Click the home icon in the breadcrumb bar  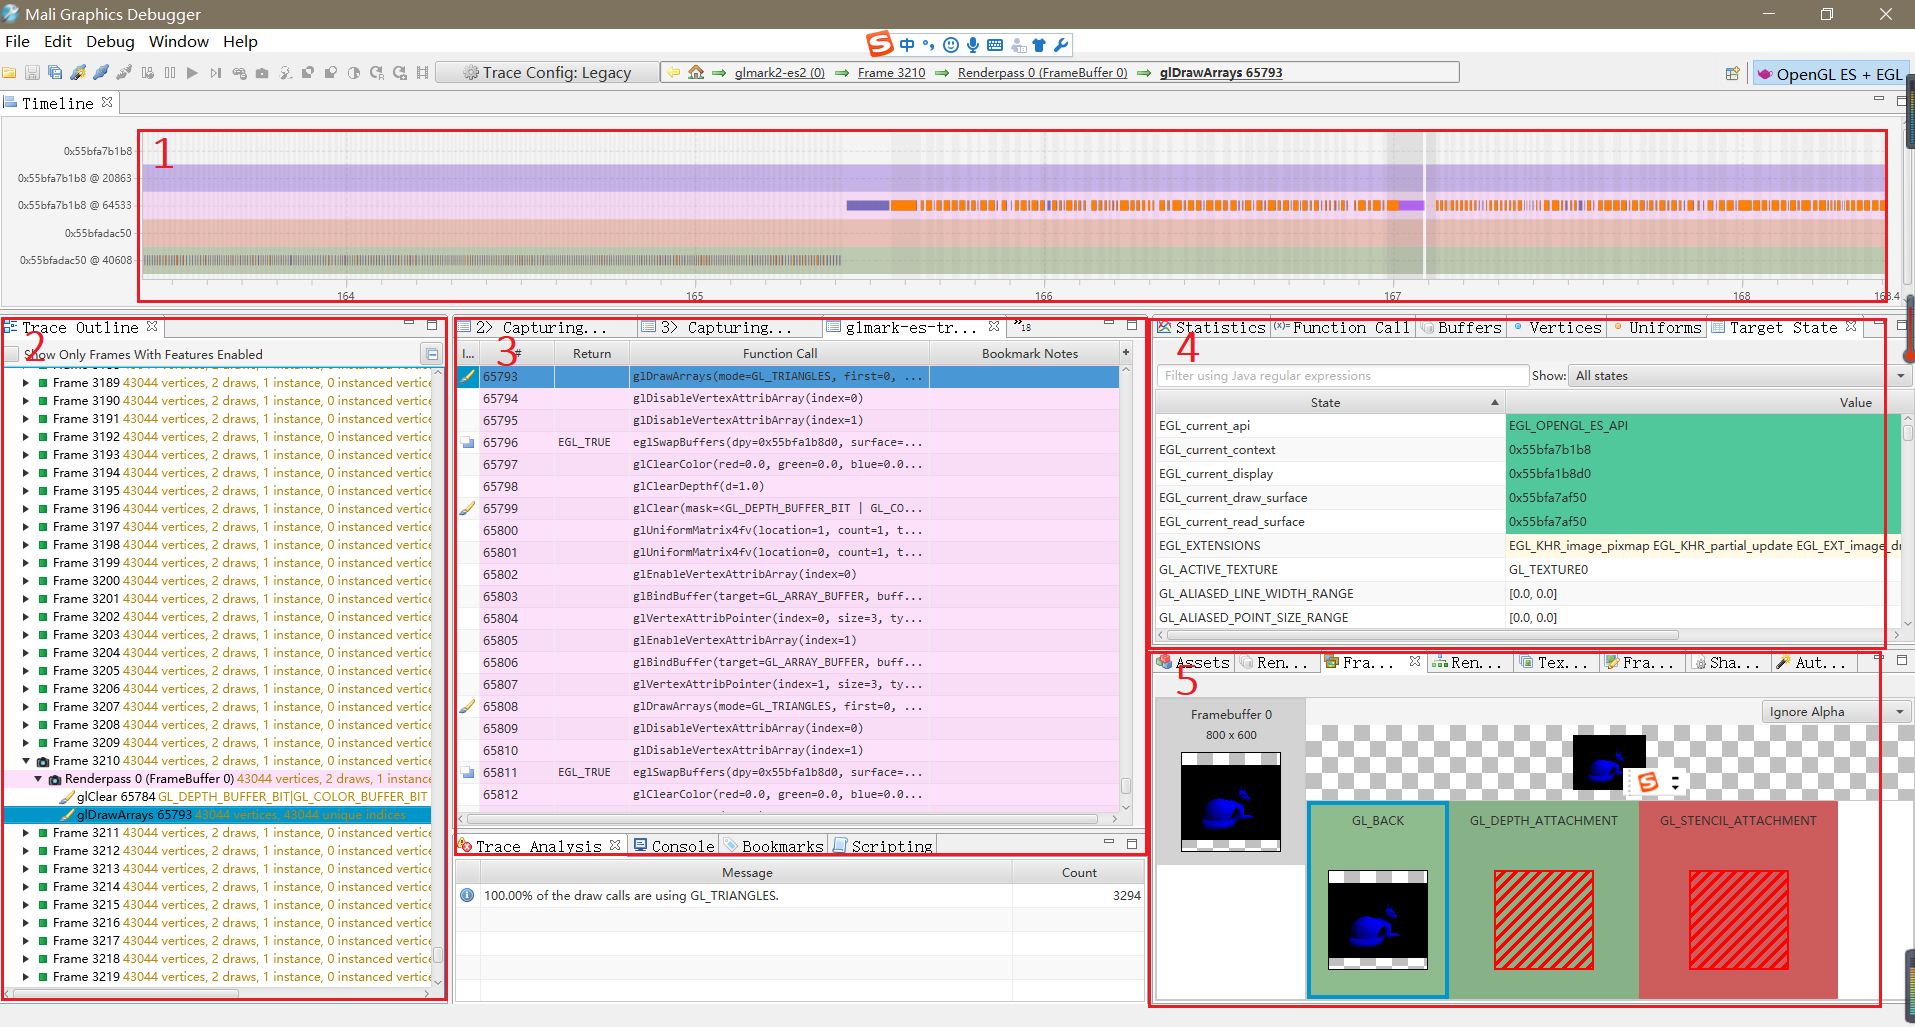coord(694,72)
